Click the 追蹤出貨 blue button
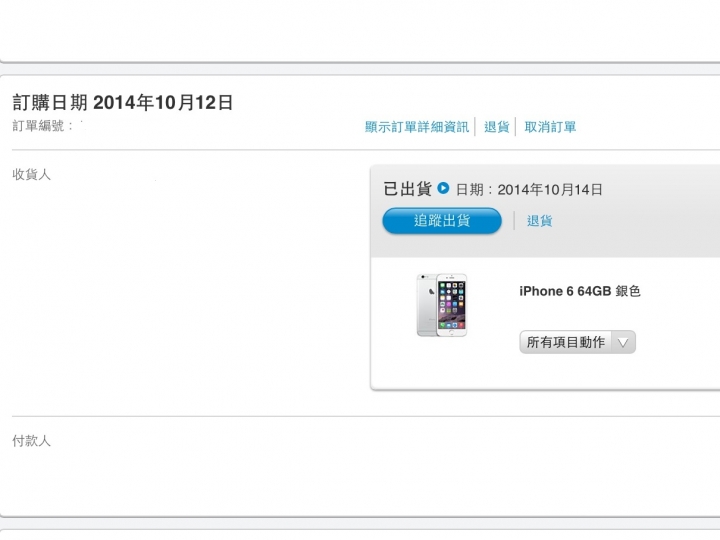 point(442,221)
